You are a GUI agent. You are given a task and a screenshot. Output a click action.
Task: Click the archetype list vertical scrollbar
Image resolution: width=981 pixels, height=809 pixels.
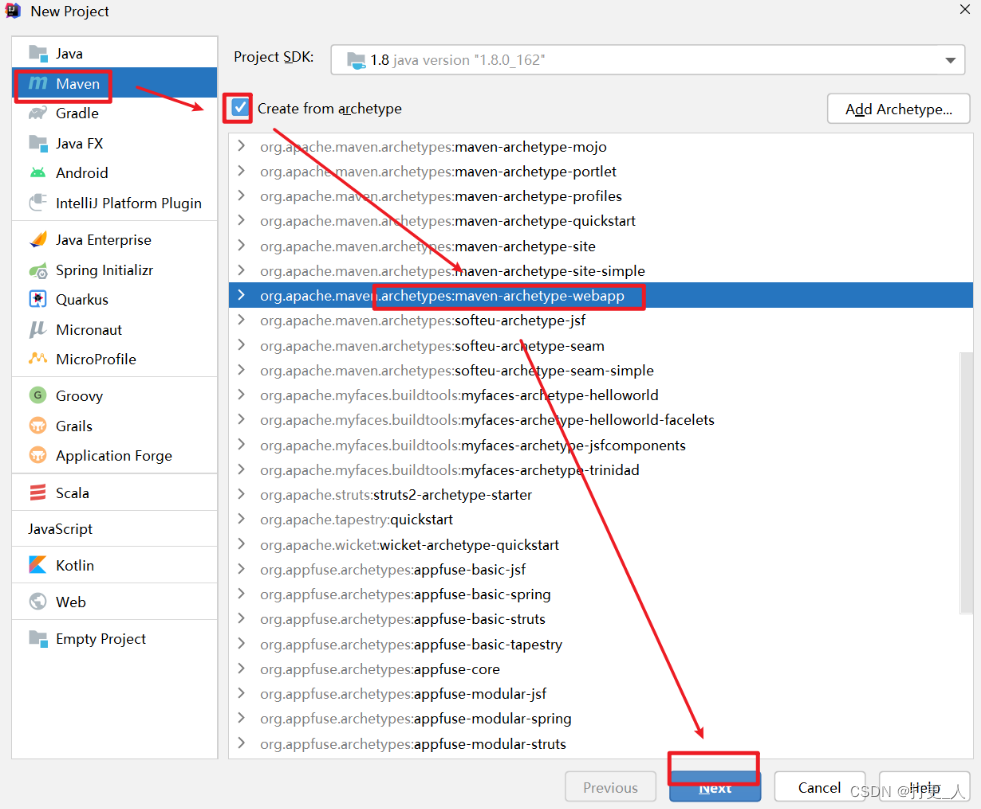point(966,482)
